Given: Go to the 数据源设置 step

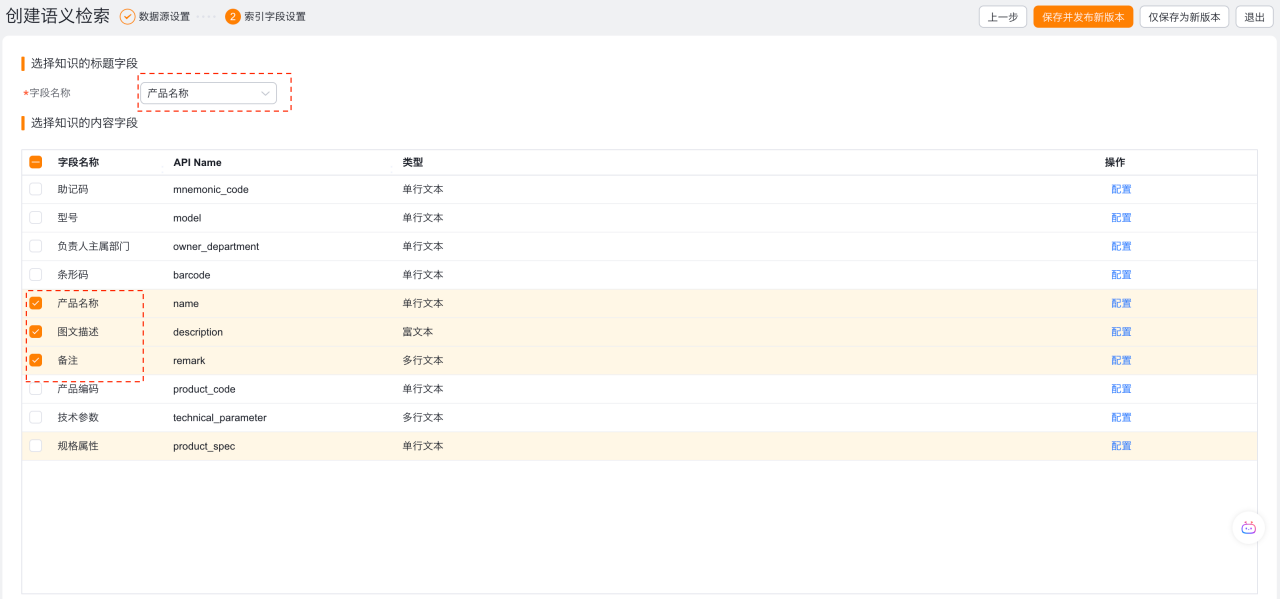Looking at the screenshot, I should (x=164, y=17).
